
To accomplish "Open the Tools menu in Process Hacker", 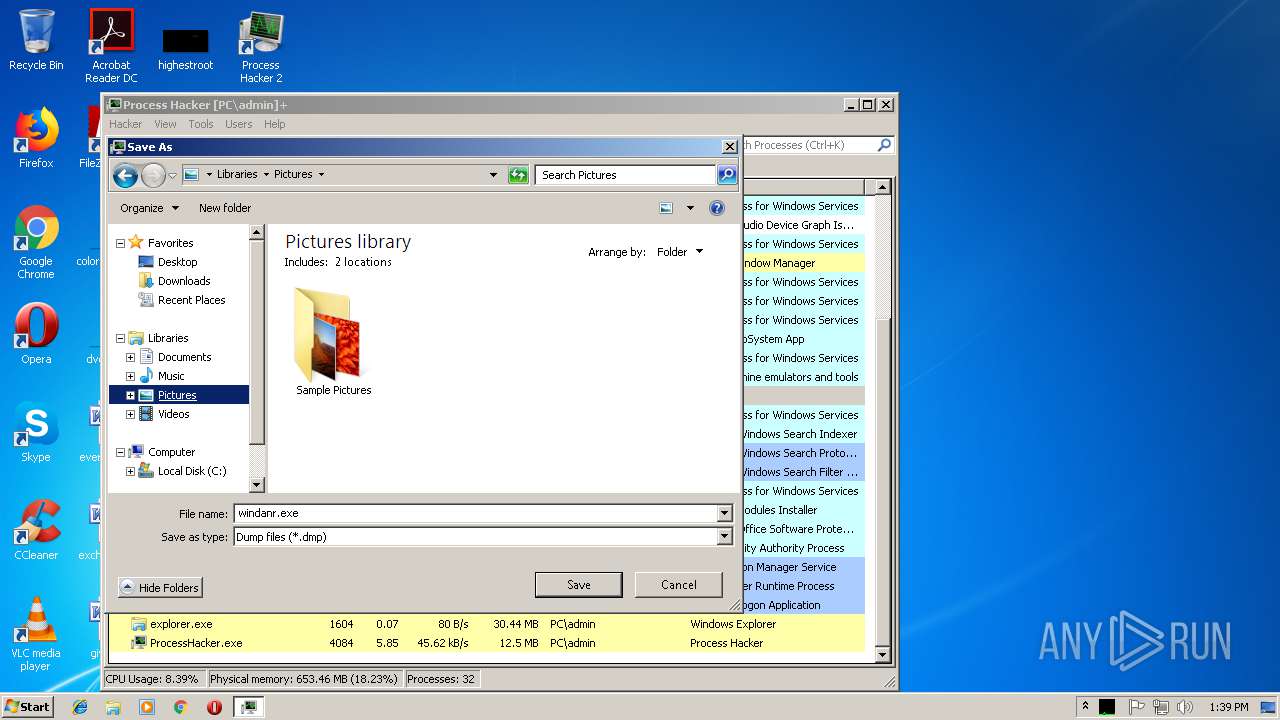I will (x=201, y=124).
